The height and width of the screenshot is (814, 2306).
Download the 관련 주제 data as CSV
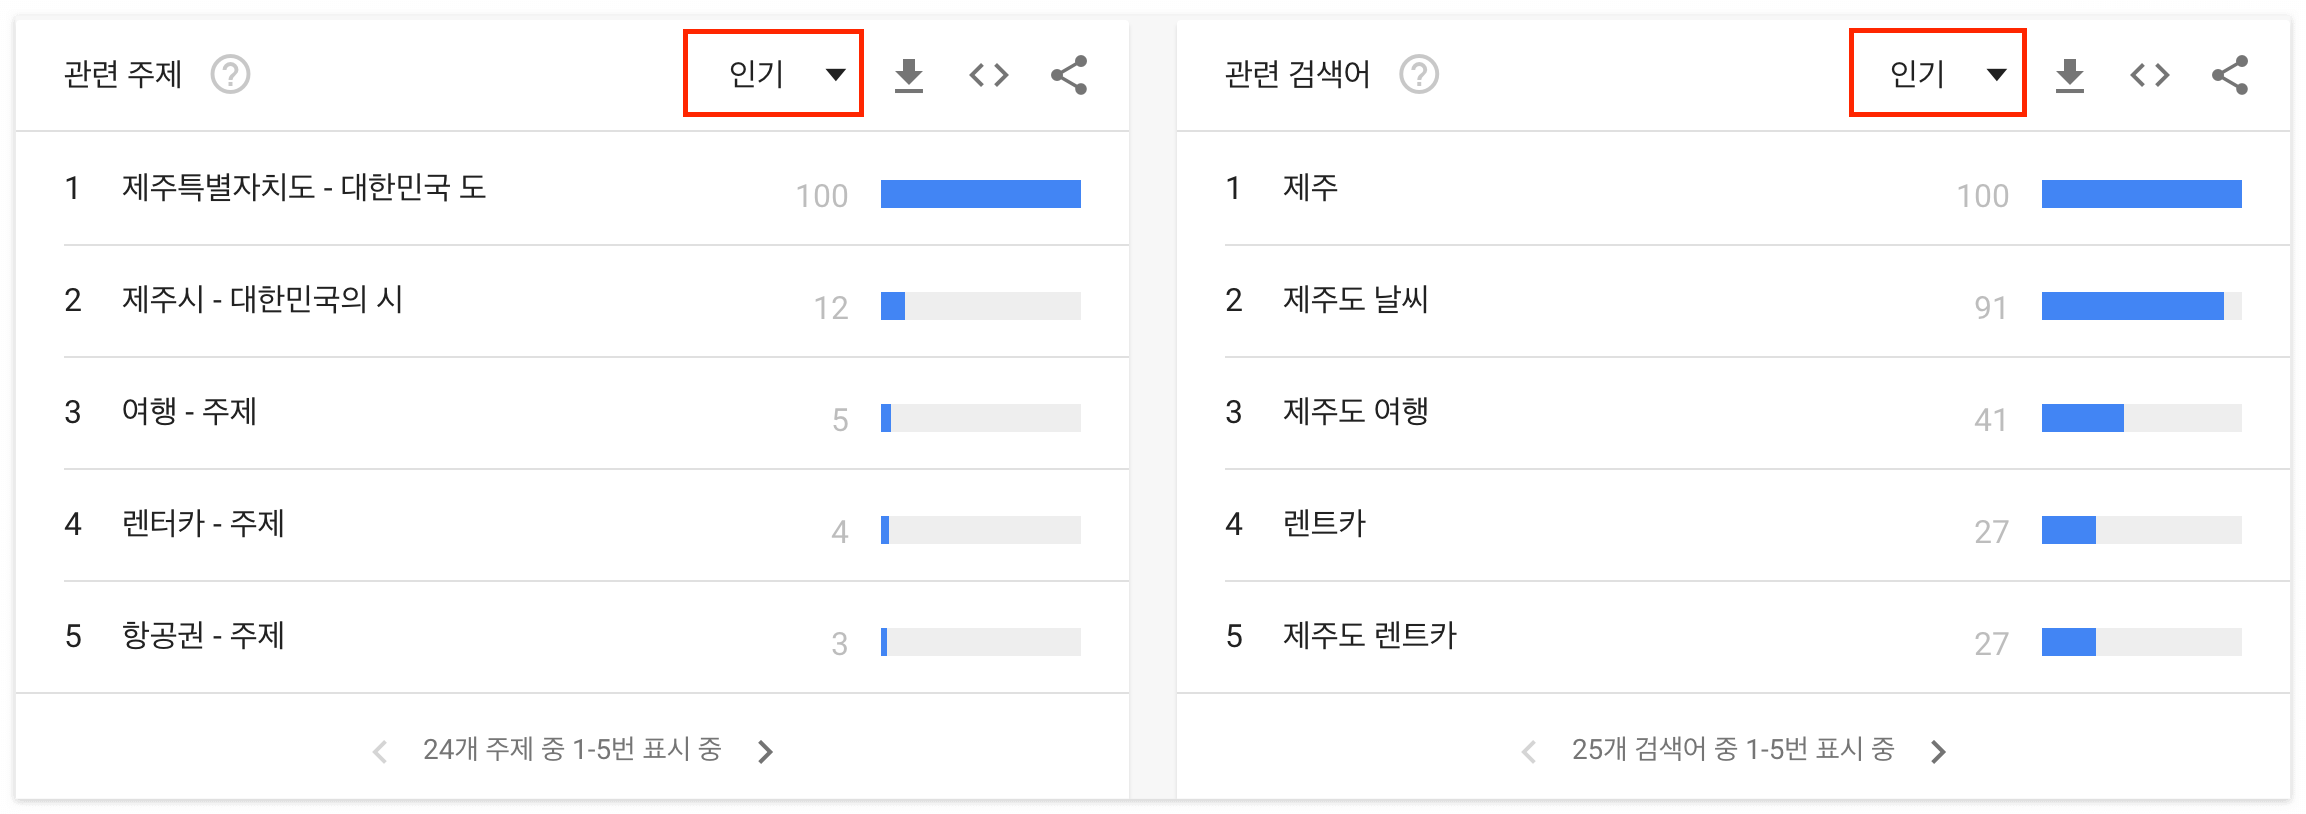point(908,74)
